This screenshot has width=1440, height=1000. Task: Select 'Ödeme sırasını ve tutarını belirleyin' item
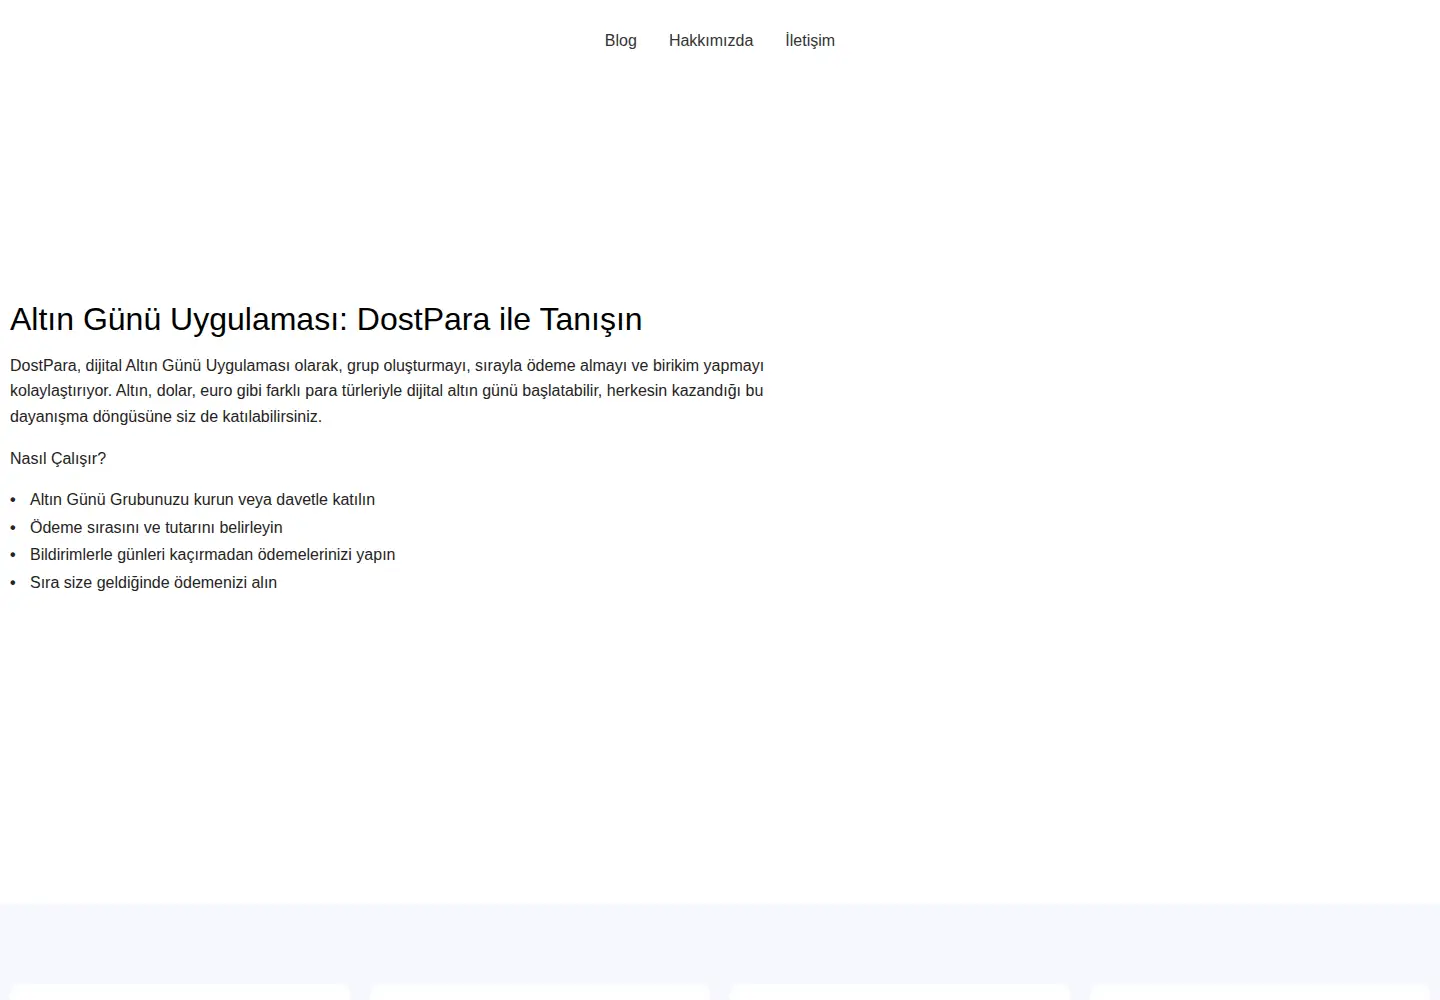pyautogui.click(x=156, y=527)
